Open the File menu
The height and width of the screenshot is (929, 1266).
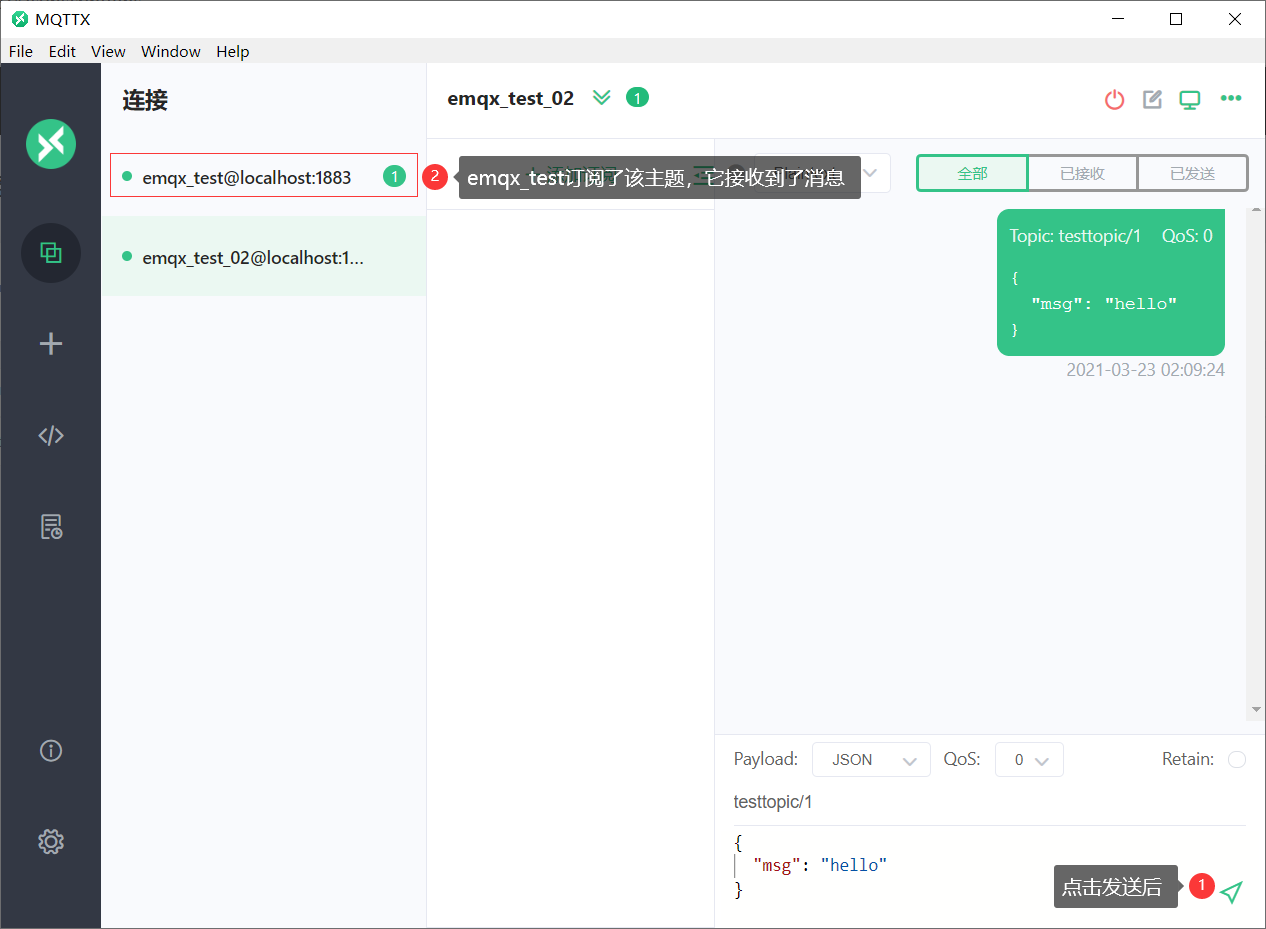[20, 51]
